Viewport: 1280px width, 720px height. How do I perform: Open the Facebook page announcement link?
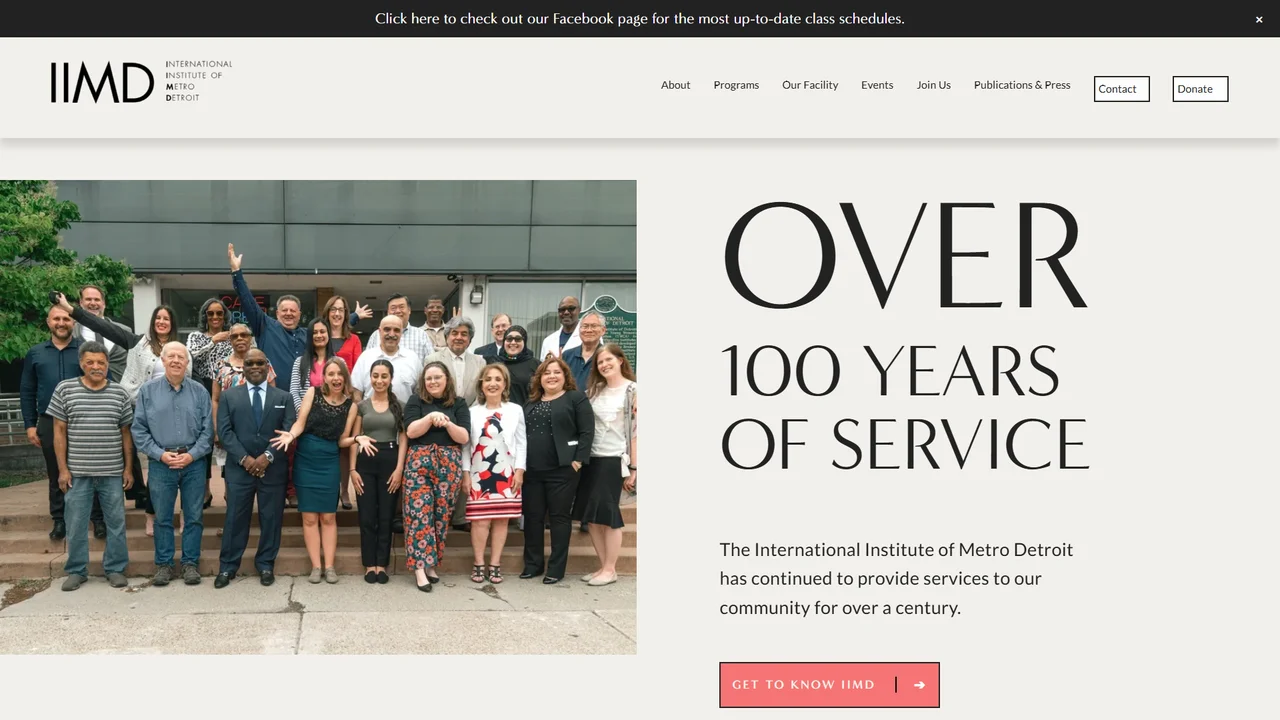(640, 19)
